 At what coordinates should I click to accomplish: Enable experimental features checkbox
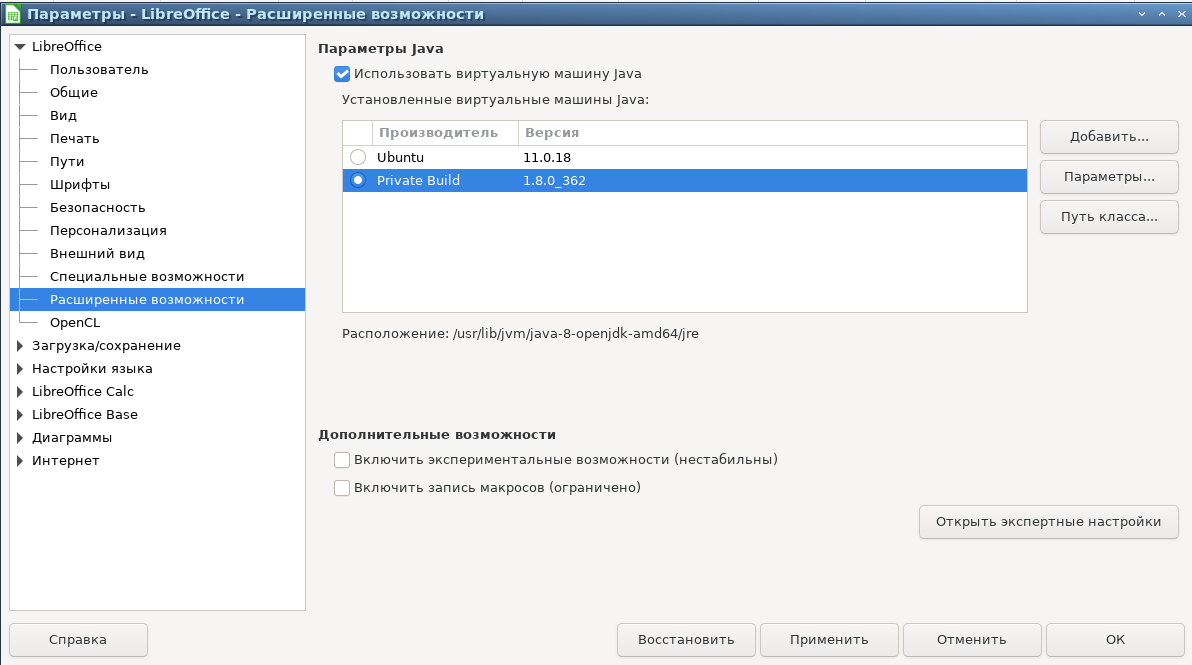[342, 460]
